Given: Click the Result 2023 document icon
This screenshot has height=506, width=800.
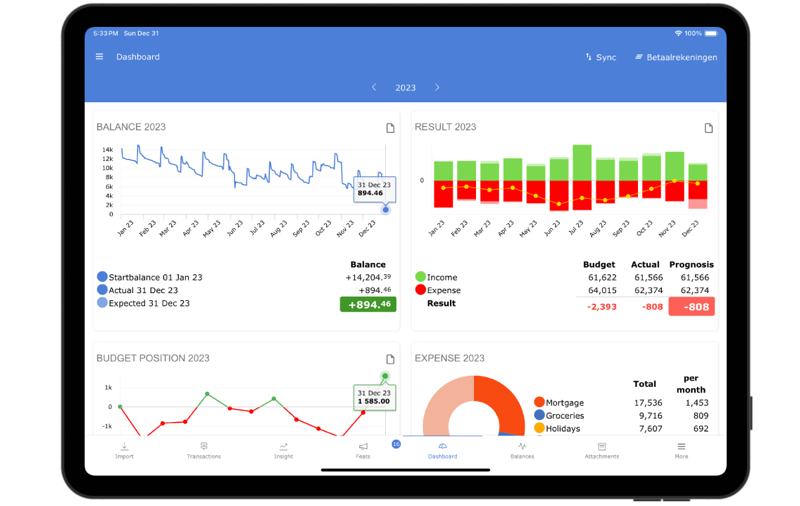Looking at the screenshot, I should coord(708,128).
